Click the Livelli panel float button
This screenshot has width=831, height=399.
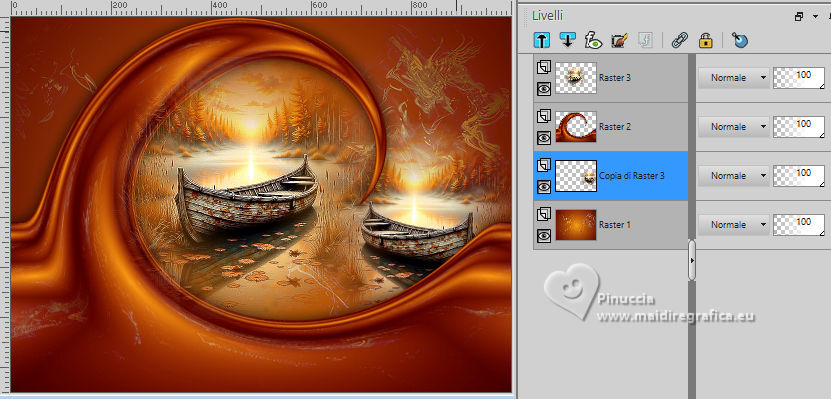pyautogui.click(x=799, y=16)
